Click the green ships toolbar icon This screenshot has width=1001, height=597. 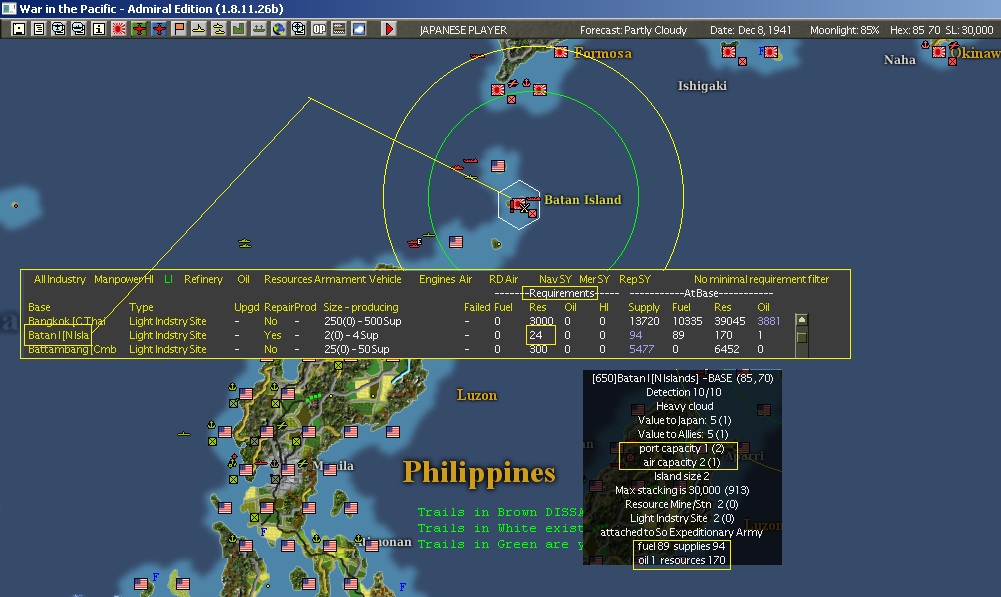(259, 29)
